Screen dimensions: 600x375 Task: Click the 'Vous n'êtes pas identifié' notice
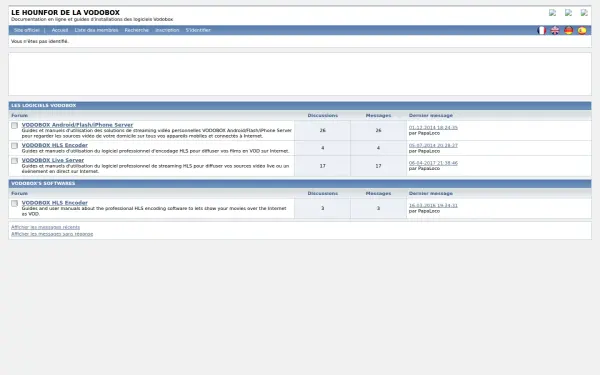pos(40,41)
